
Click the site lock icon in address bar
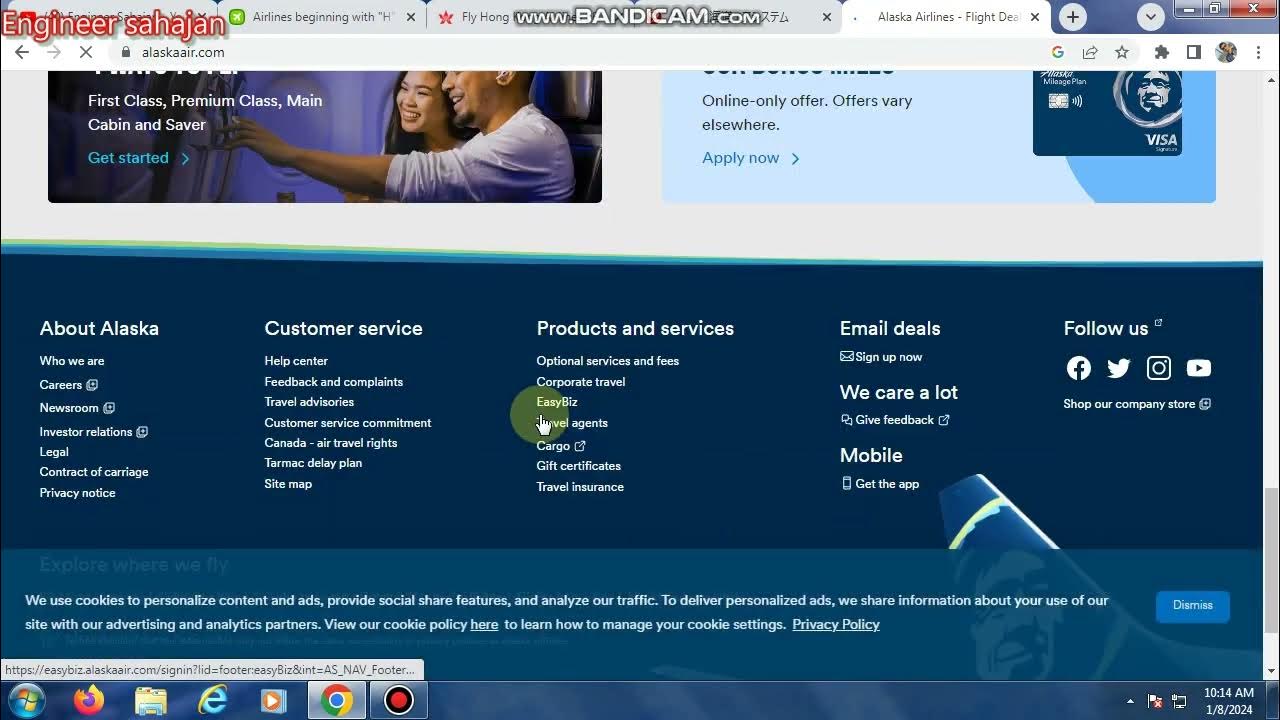(x=126, y=52)
